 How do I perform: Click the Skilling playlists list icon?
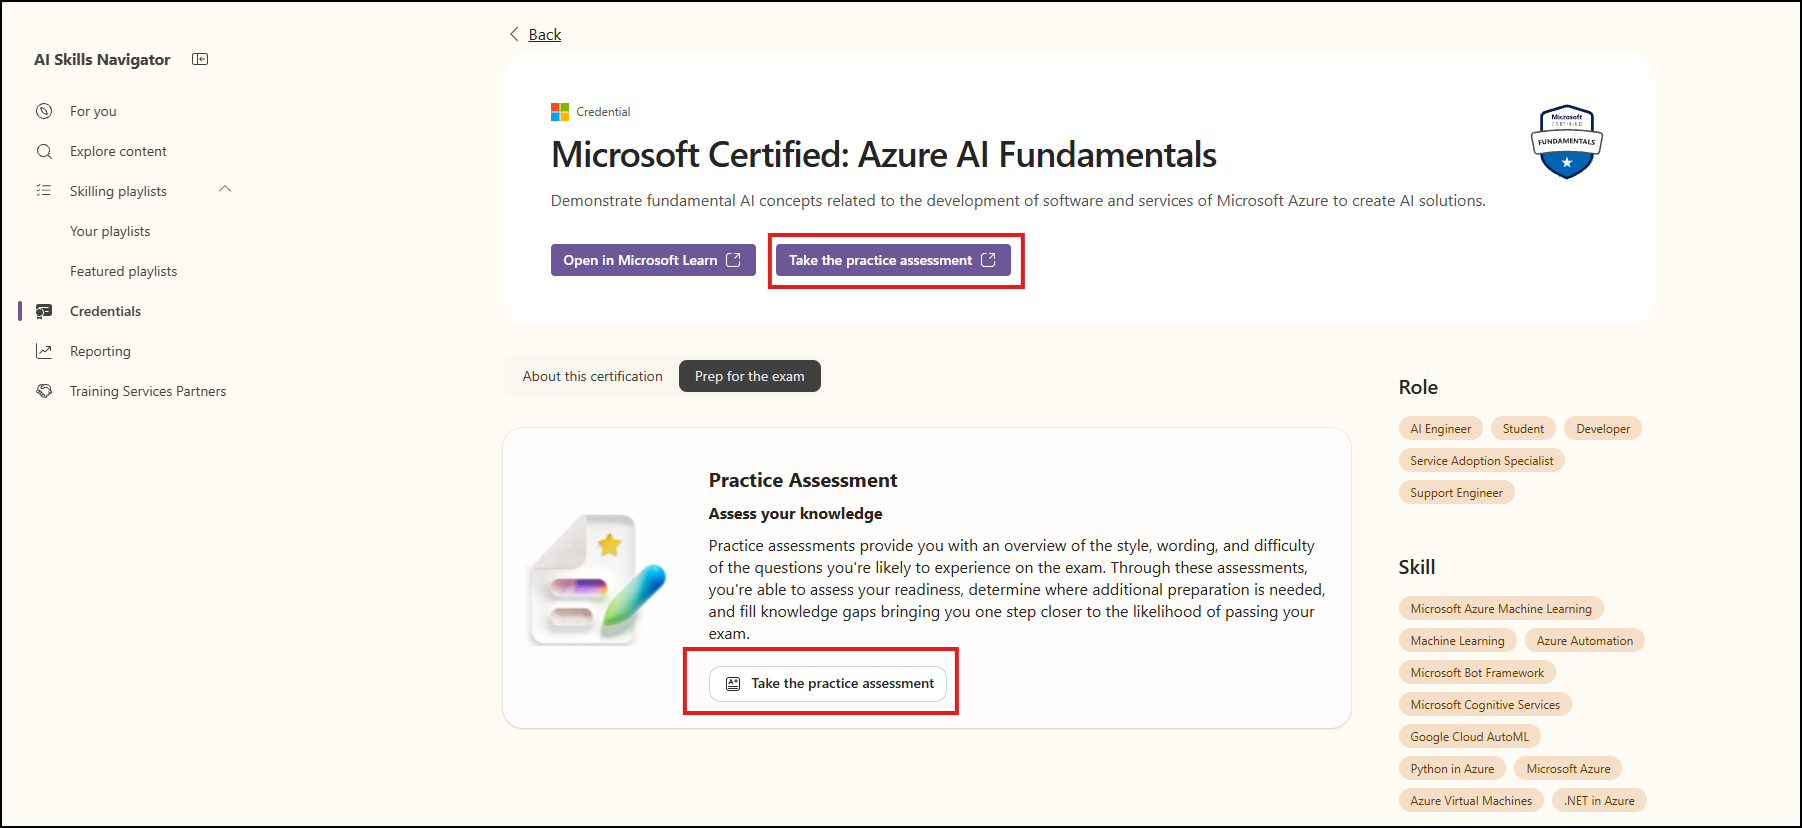(x=44, y=190)
